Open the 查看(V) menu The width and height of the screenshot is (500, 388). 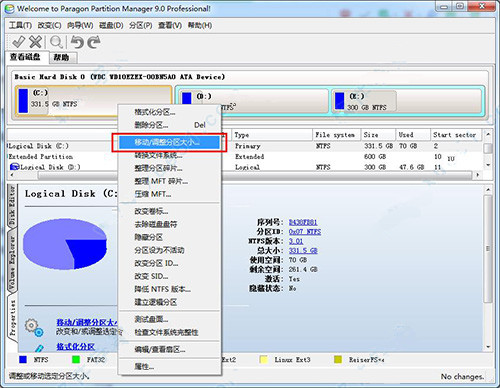pyautogui.click(x=170, y=25)
